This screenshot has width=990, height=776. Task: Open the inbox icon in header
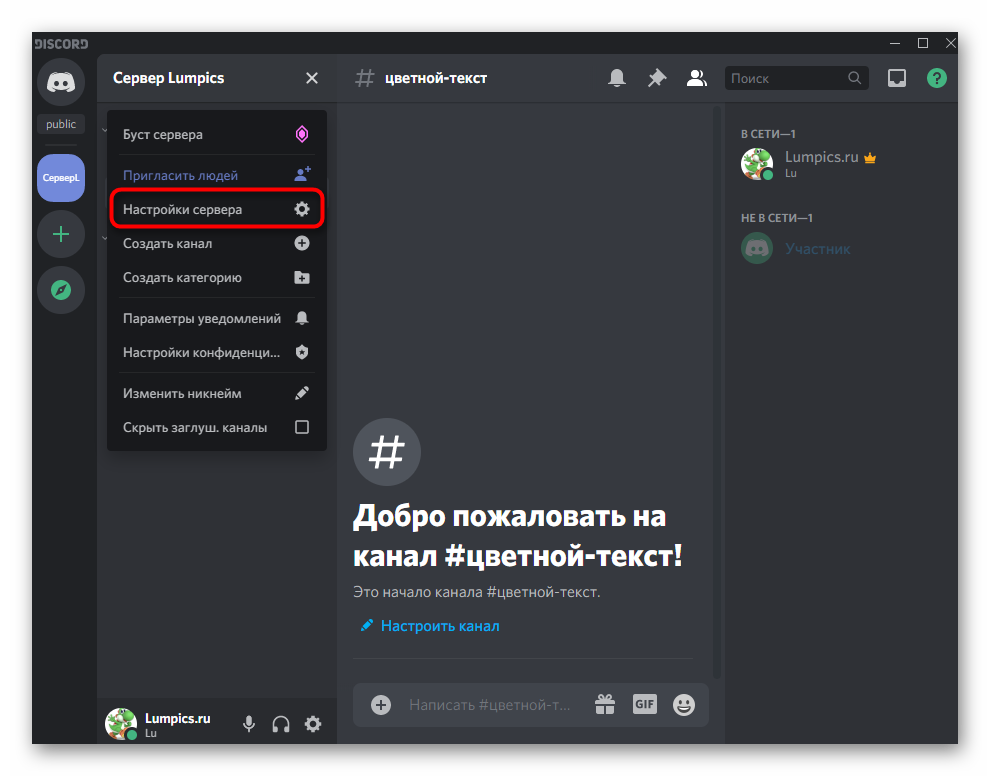point(897,78)
